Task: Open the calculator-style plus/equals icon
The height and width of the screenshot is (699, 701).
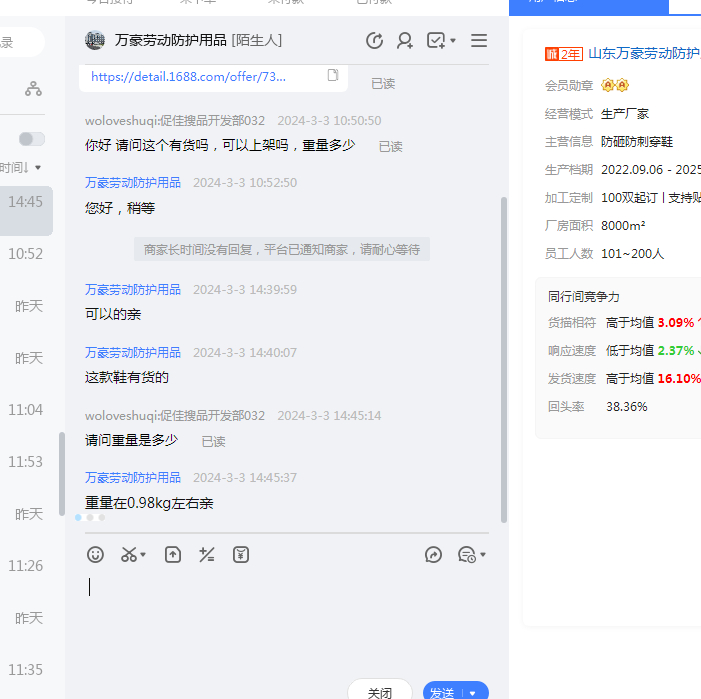Action: click(x=207, y=554)
